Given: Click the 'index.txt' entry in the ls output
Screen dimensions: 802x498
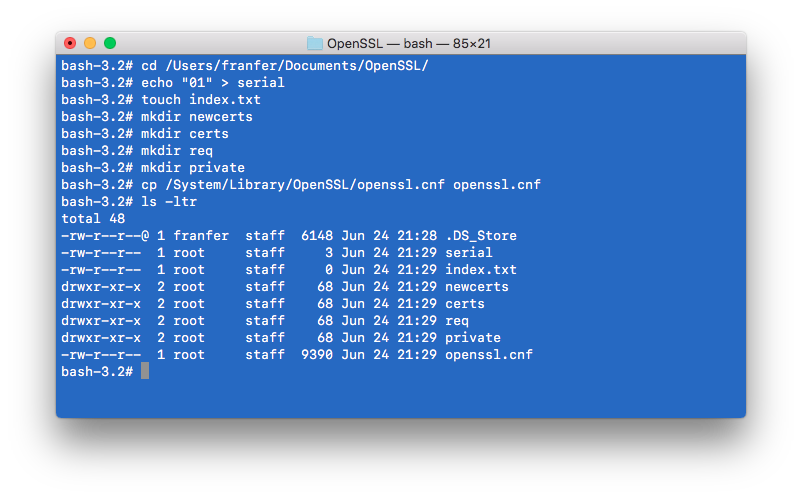Looking at the screenshot, I should point(481,269).
